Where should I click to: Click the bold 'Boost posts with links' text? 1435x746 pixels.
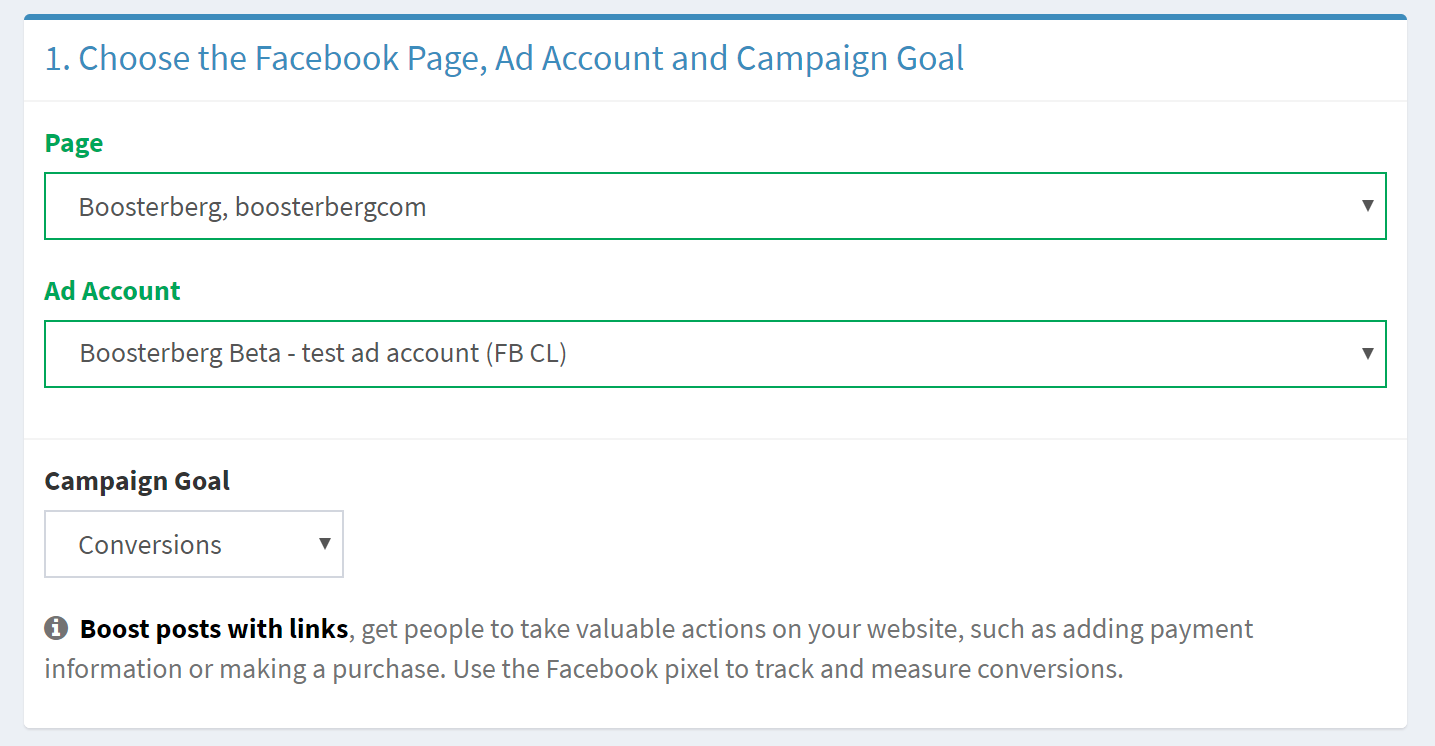pyautogui.click(x=214, y=629)
